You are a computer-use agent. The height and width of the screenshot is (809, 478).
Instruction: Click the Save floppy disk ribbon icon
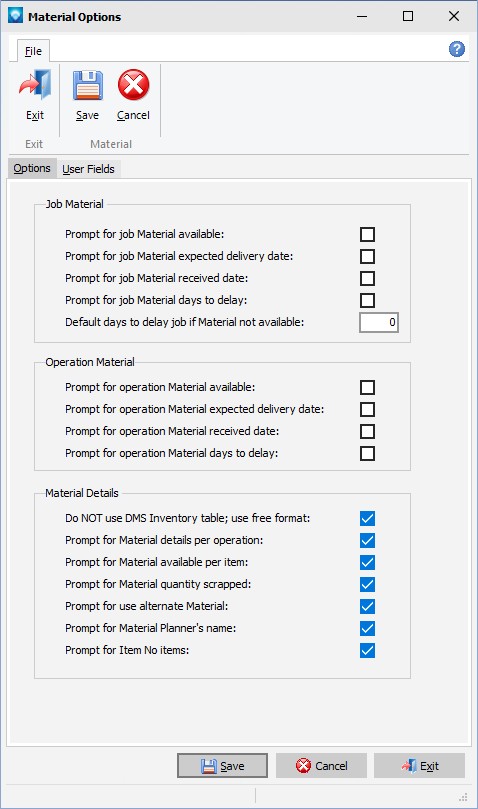point(87,85)
